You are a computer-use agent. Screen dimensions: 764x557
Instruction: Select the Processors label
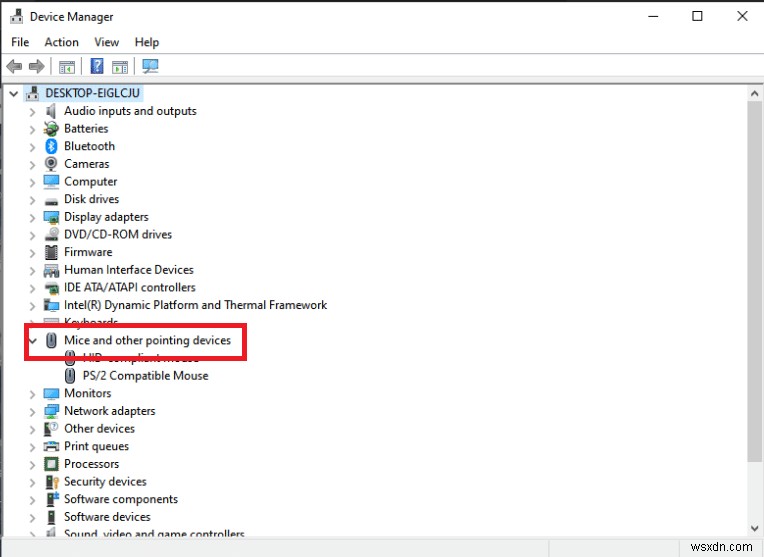[92, 464]
